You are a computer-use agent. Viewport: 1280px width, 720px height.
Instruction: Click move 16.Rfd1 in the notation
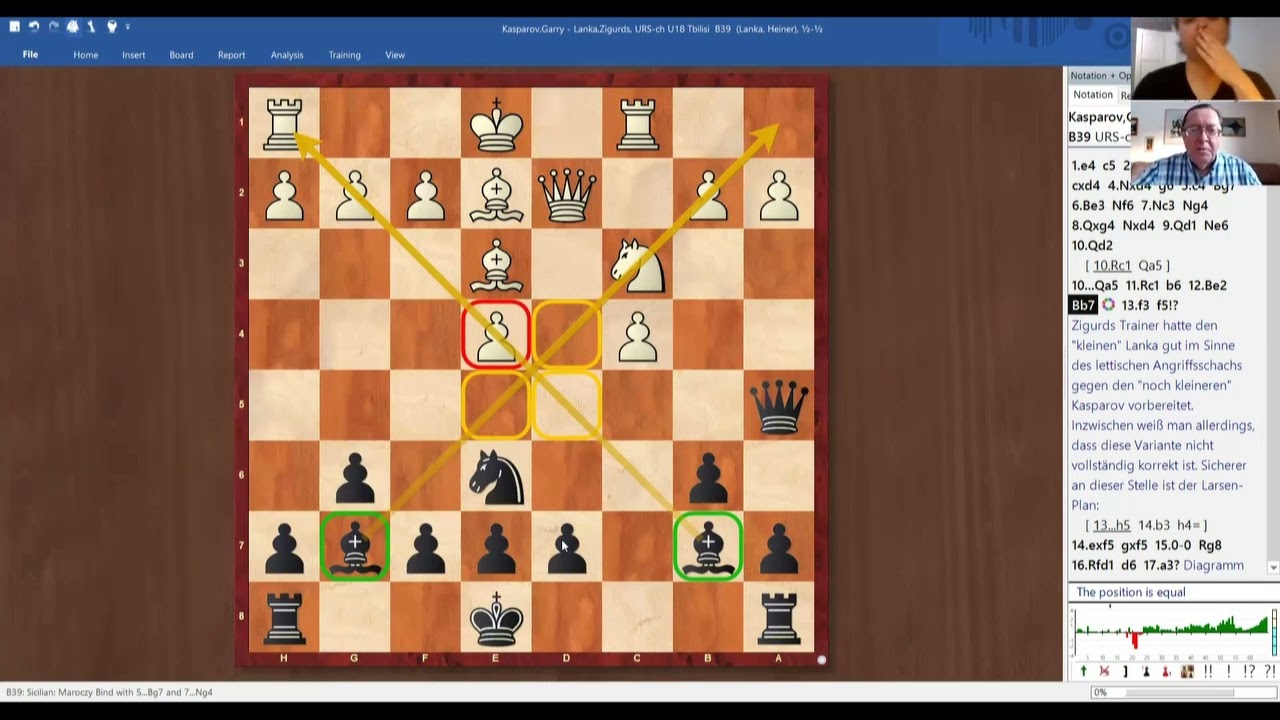[x=1095, y=565]
